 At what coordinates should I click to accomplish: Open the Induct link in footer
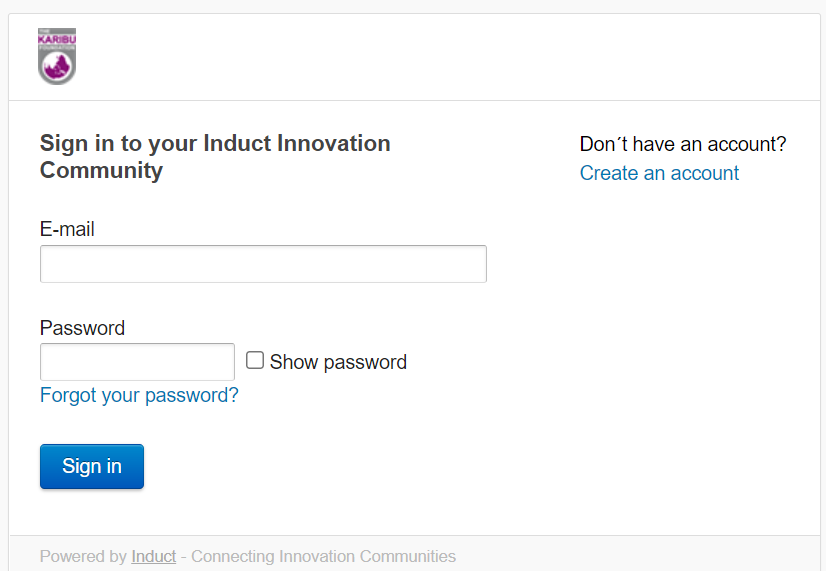coord(153,556)
